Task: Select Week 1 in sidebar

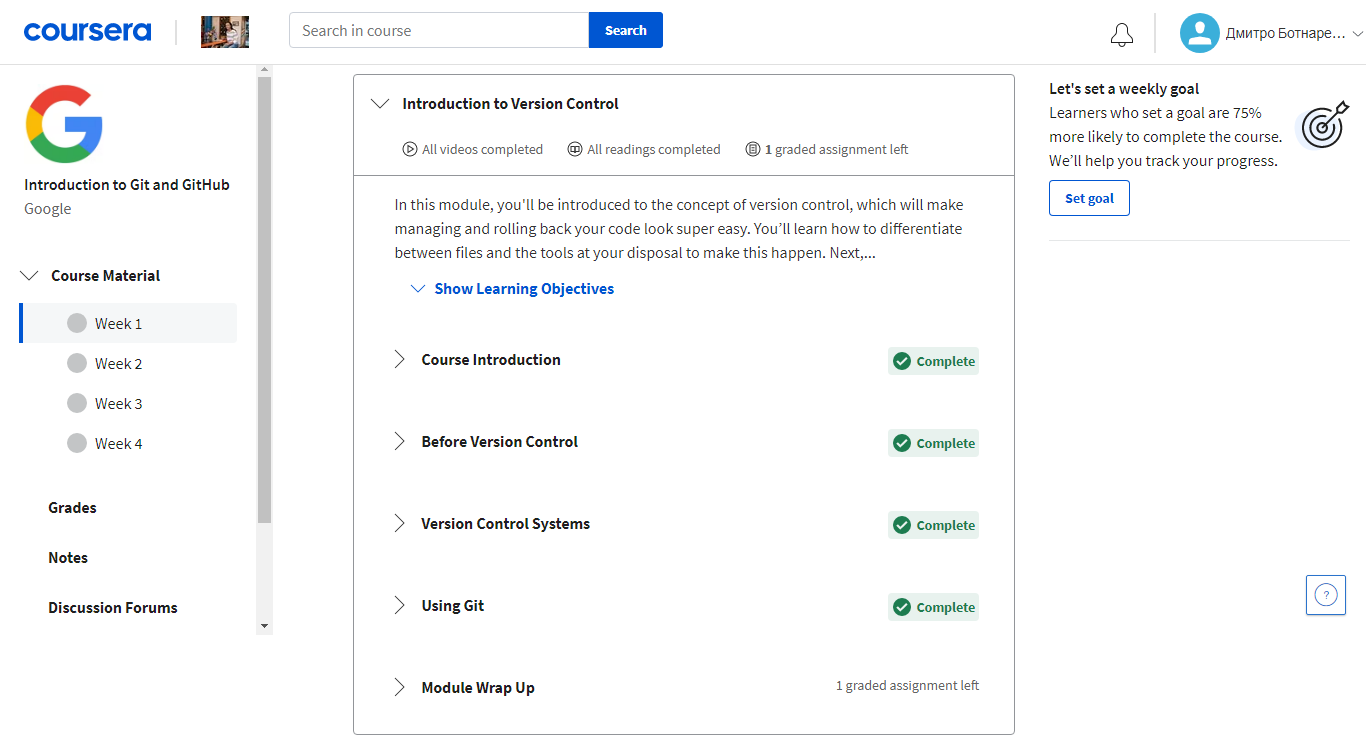Action: point(128,323)
